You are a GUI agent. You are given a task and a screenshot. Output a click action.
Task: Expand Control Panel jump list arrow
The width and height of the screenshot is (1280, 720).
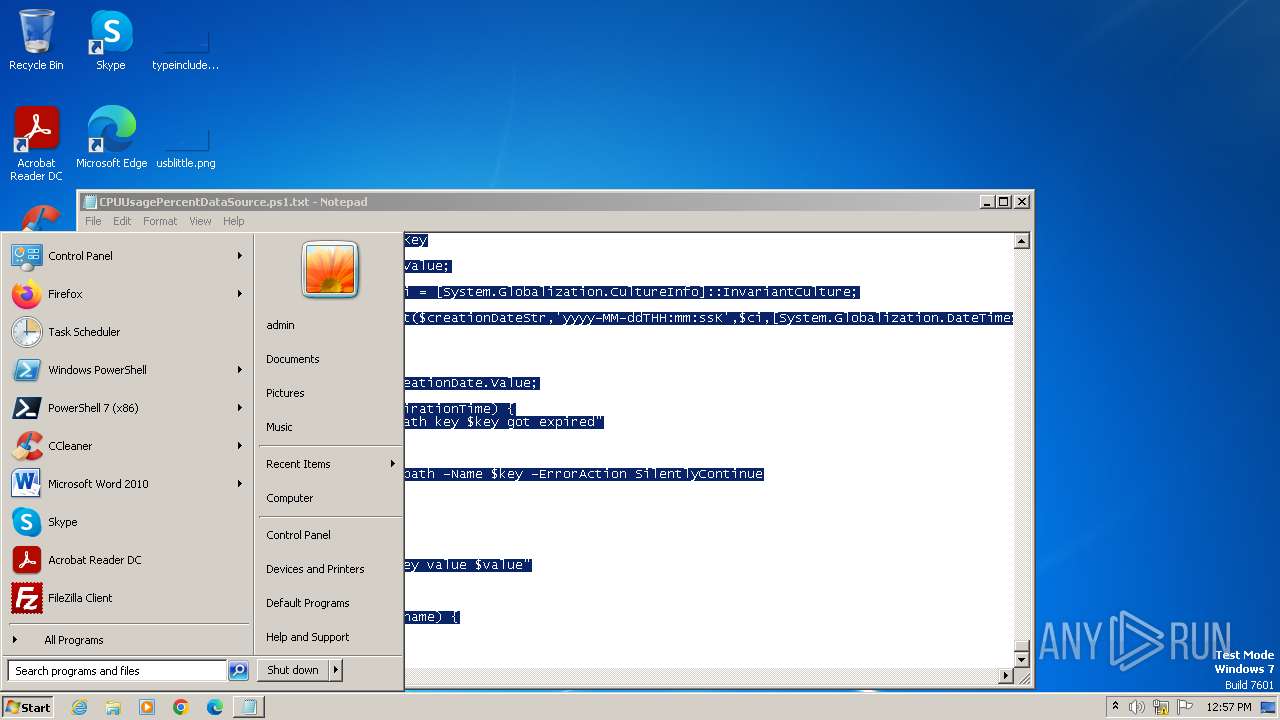(240, 256)
